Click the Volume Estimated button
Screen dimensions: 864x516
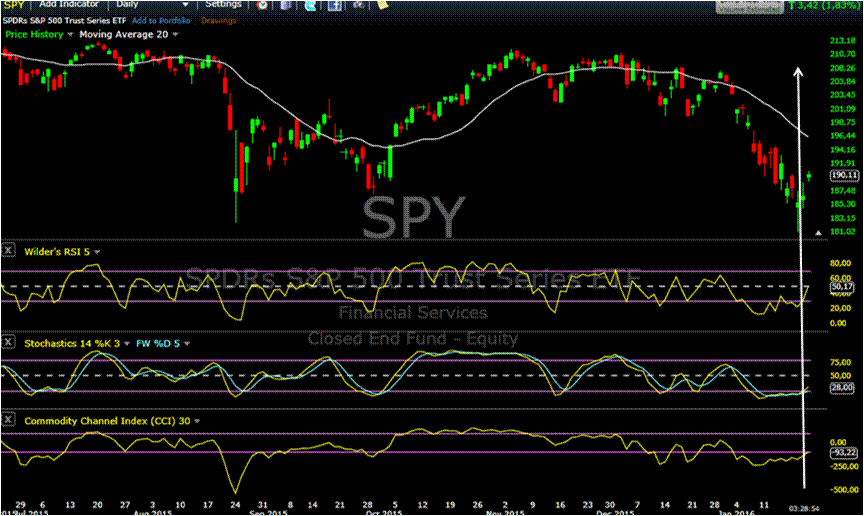point(749,6)
